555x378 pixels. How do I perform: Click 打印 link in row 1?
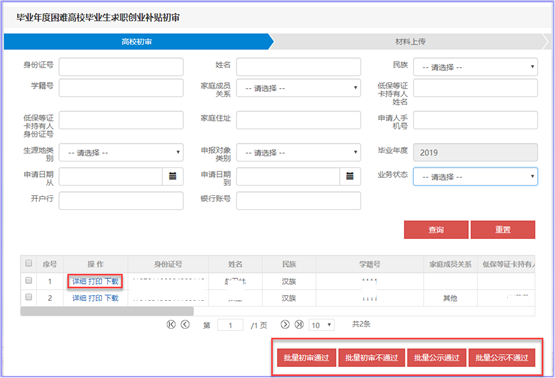tap(95, 281)
